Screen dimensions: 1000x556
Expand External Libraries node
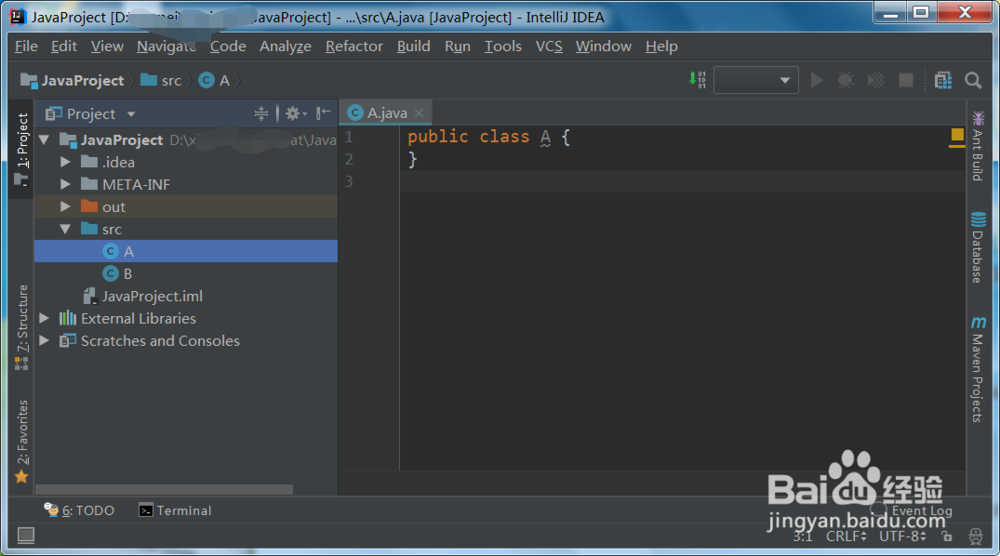(44, 318)
